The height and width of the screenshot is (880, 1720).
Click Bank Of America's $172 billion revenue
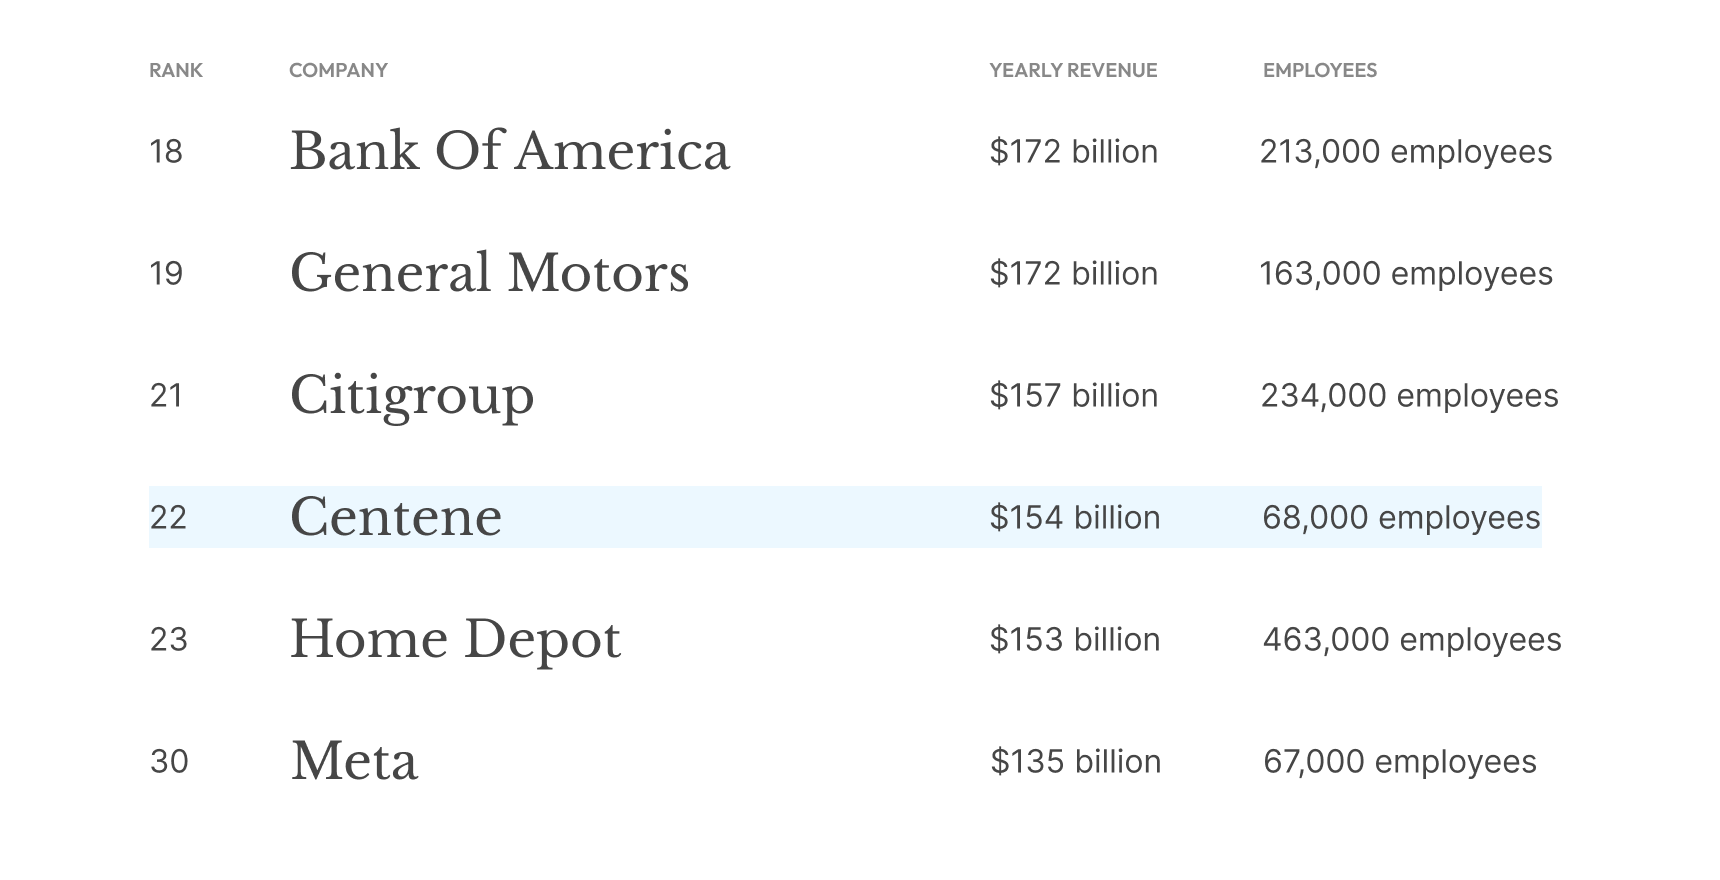[1074, 151]
